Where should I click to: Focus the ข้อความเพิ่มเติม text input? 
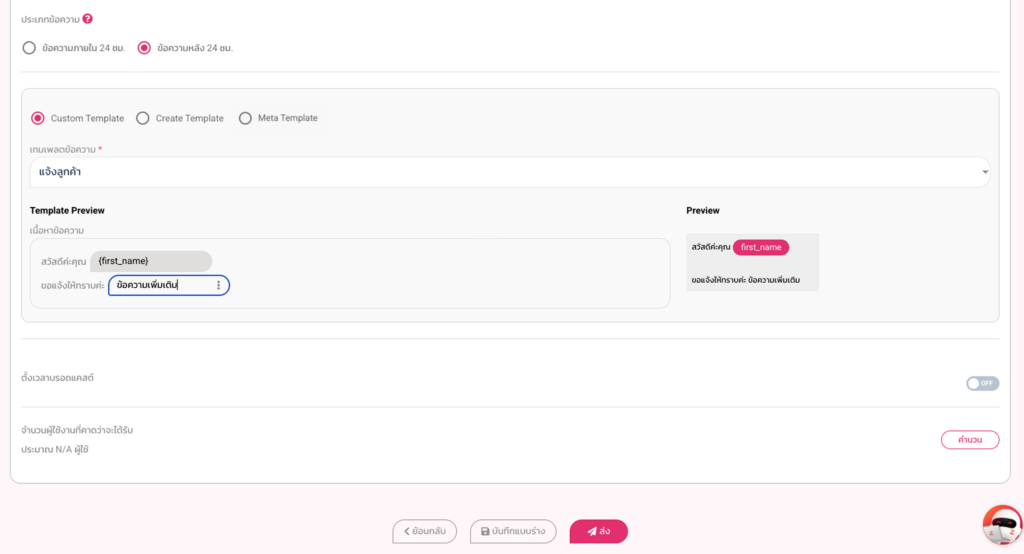point(160,285)
